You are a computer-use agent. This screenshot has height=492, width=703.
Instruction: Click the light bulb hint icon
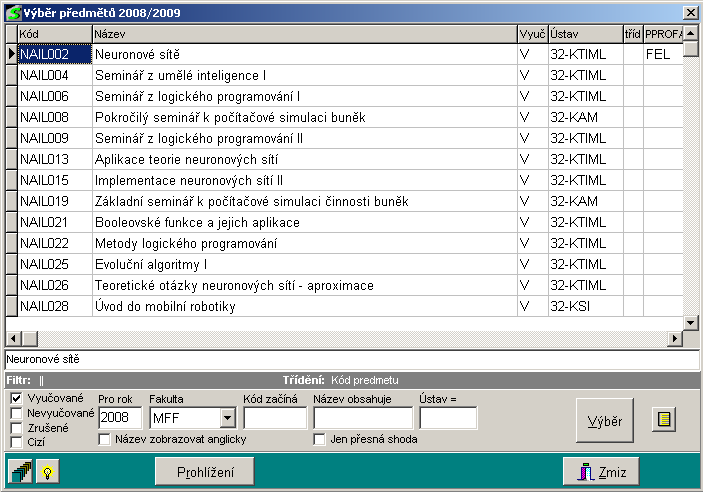(45, 471)
